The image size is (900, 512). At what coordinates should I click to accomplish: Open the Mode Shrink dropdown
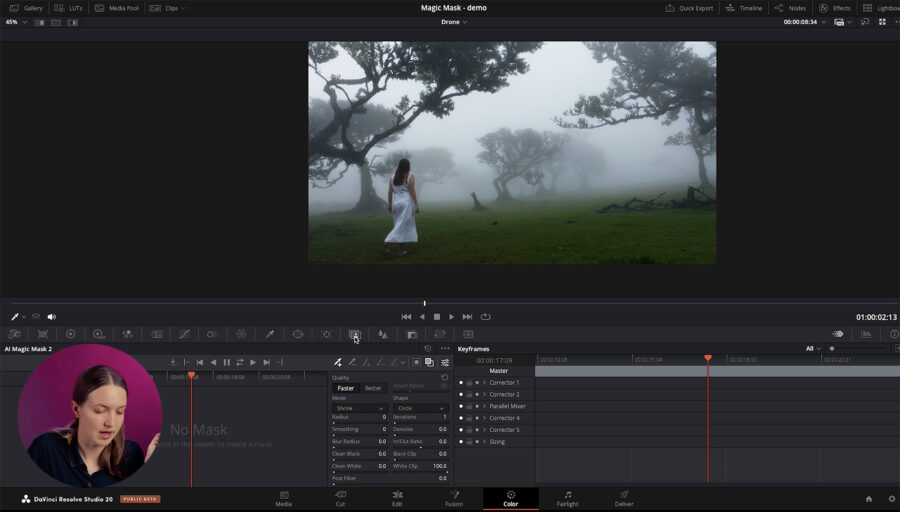click(x=359, y=408)
